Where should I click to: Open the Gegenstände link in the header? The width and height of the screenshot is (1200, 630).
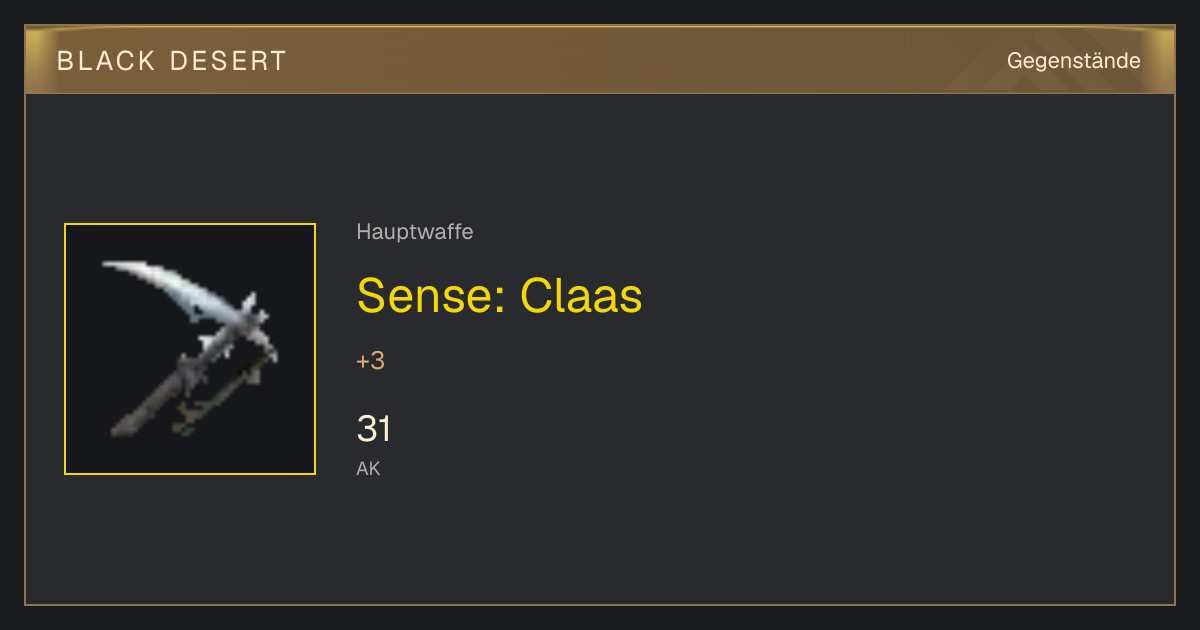1073,61
